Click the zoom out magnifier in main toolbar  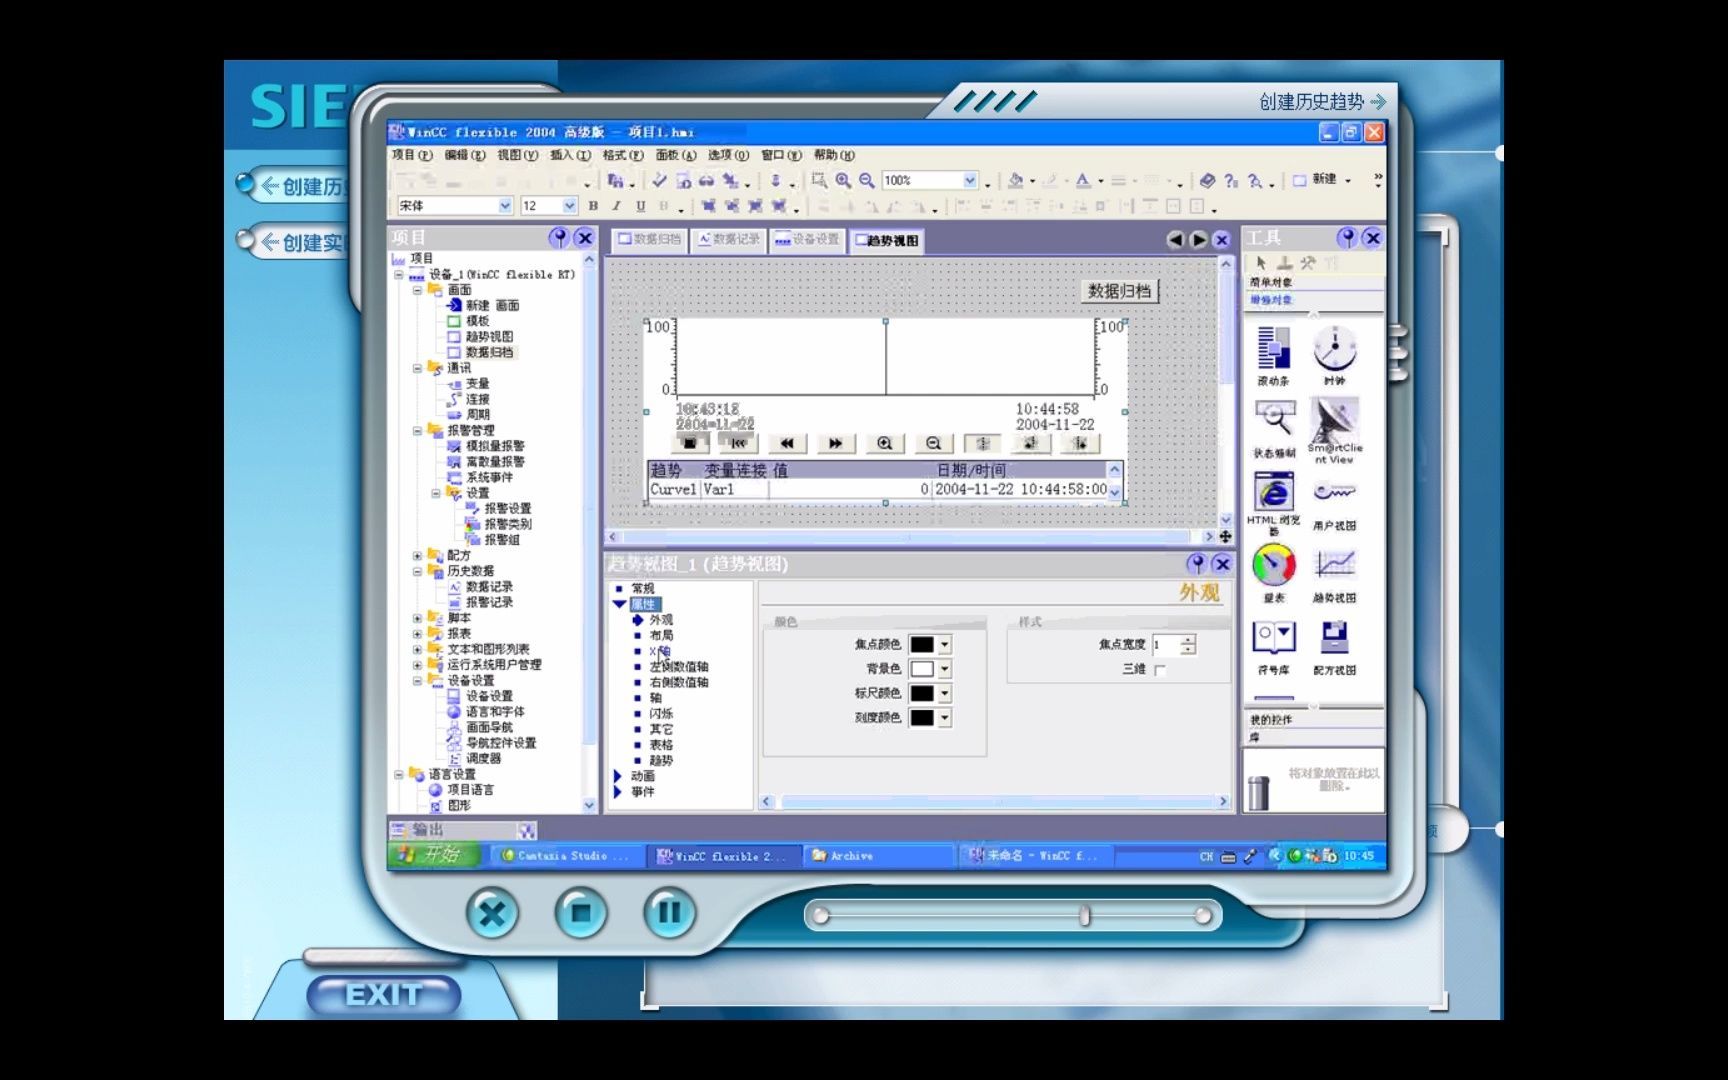pos(867,180)
